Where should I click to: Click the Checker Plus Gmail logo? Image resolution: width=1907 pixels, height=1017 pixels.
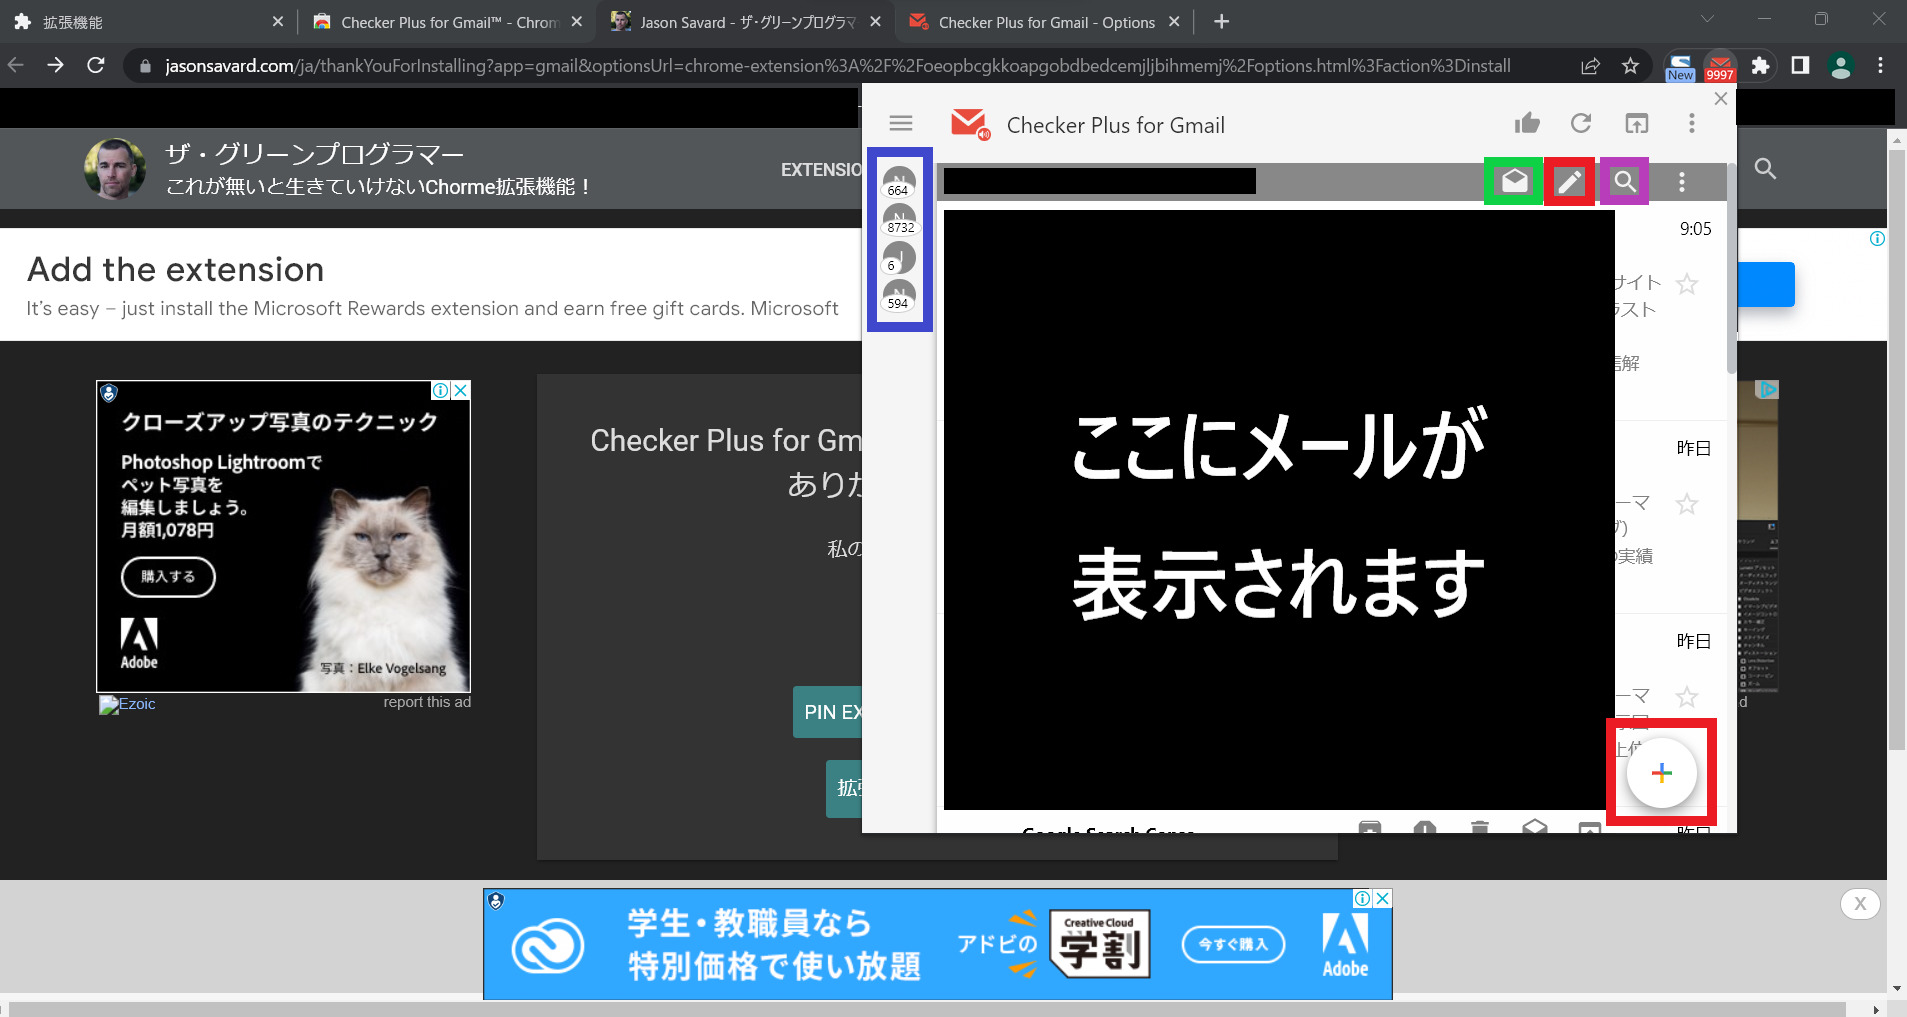(x=969, y=124)
